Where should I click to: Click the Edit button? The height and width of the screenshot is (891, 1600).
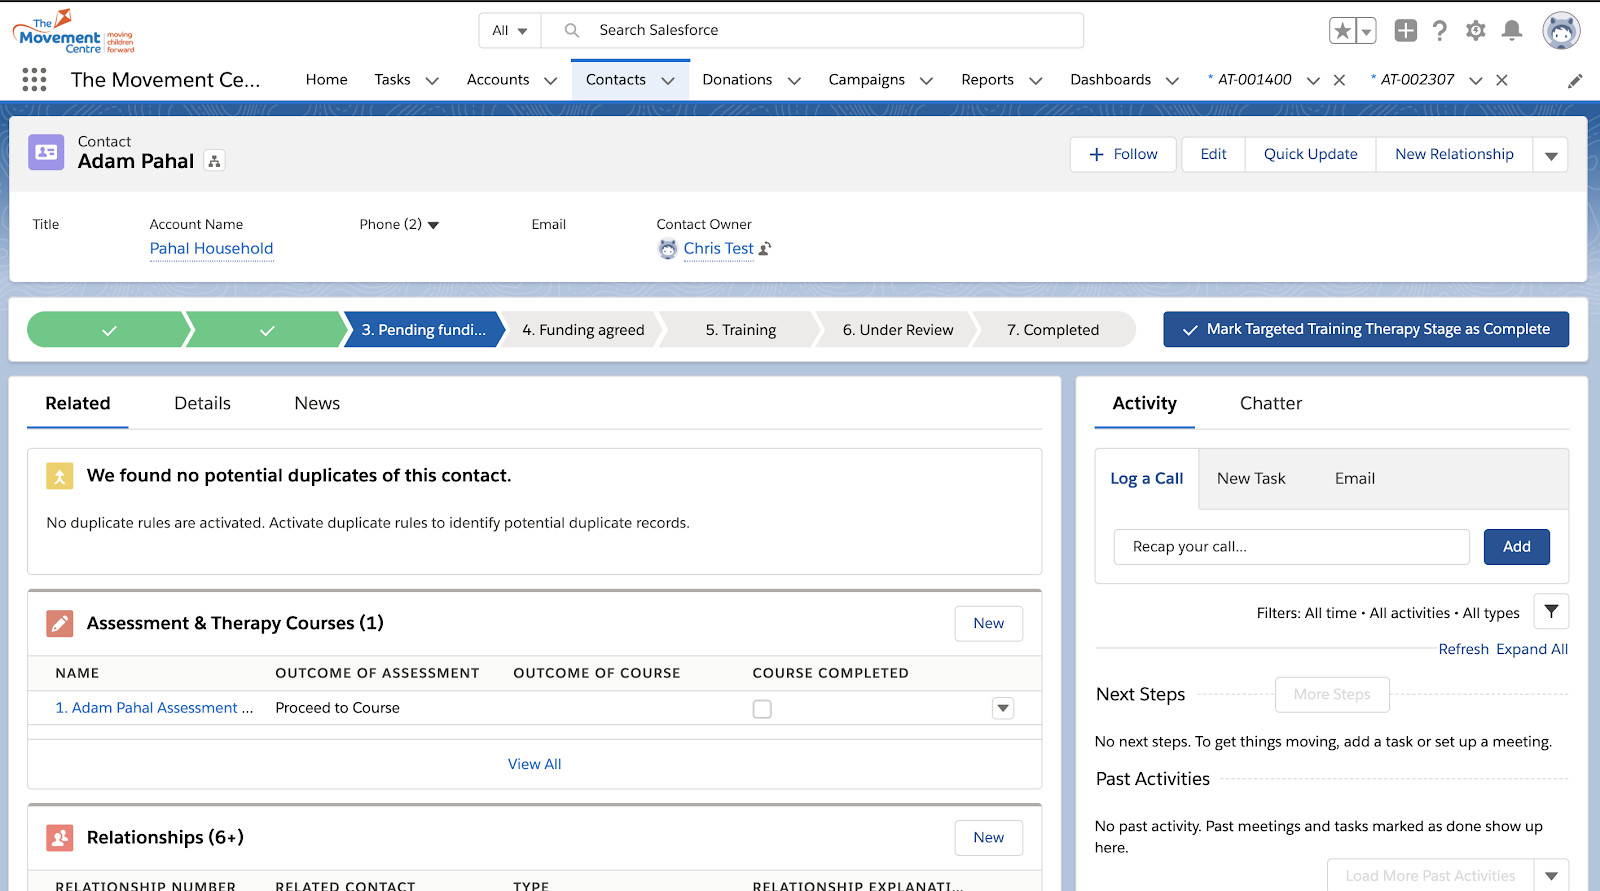(1213, 155)
